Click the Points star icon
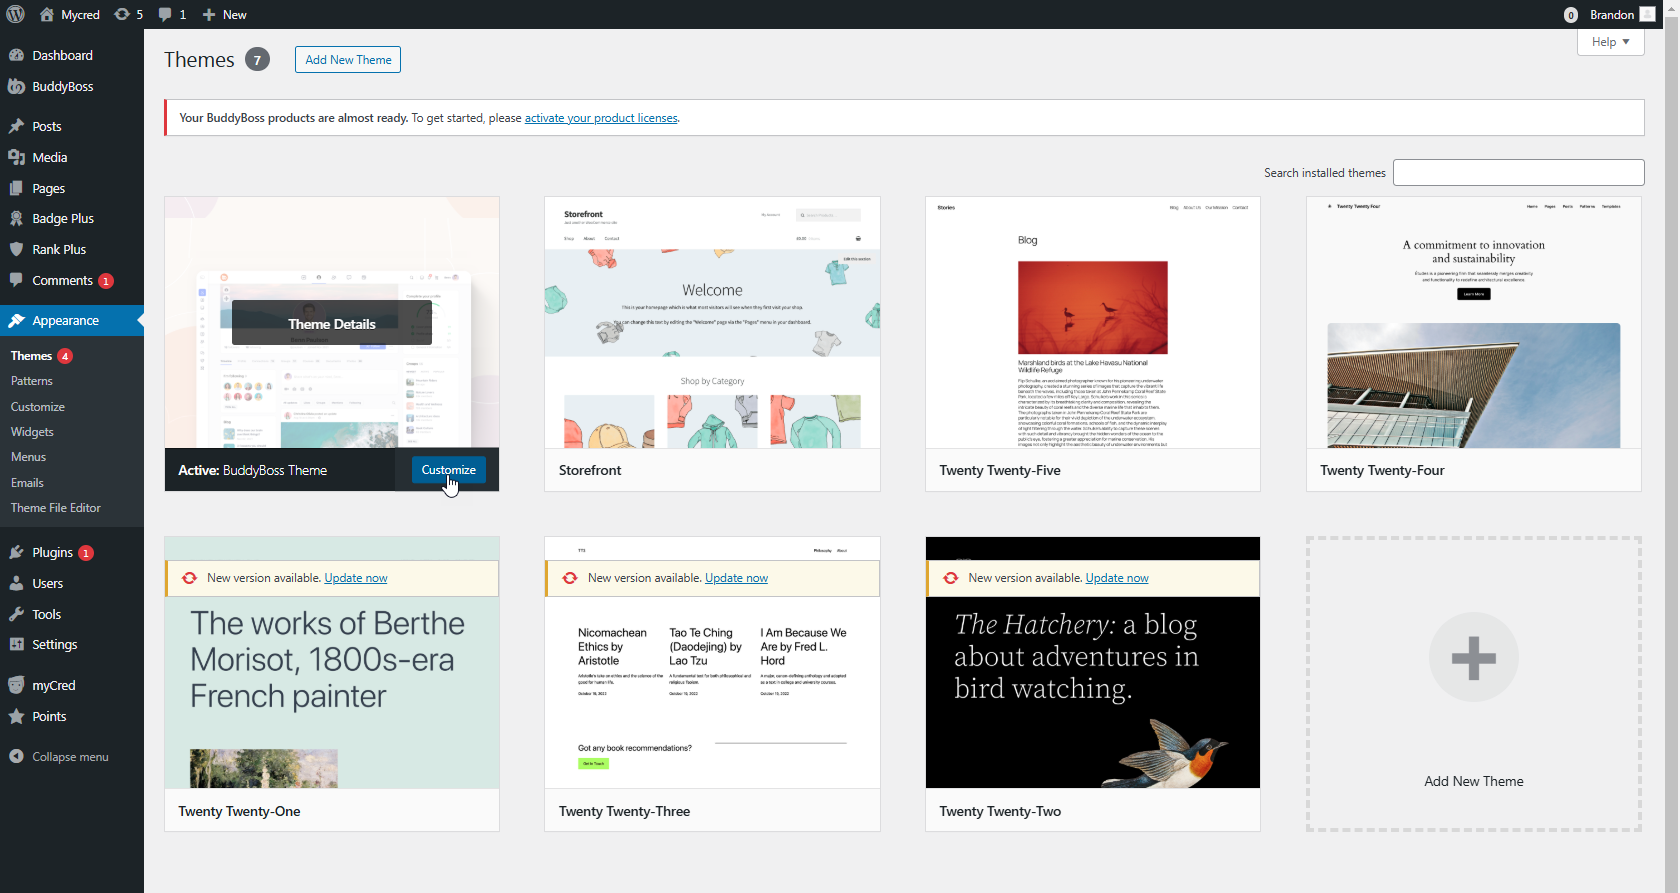 (16, 716)
